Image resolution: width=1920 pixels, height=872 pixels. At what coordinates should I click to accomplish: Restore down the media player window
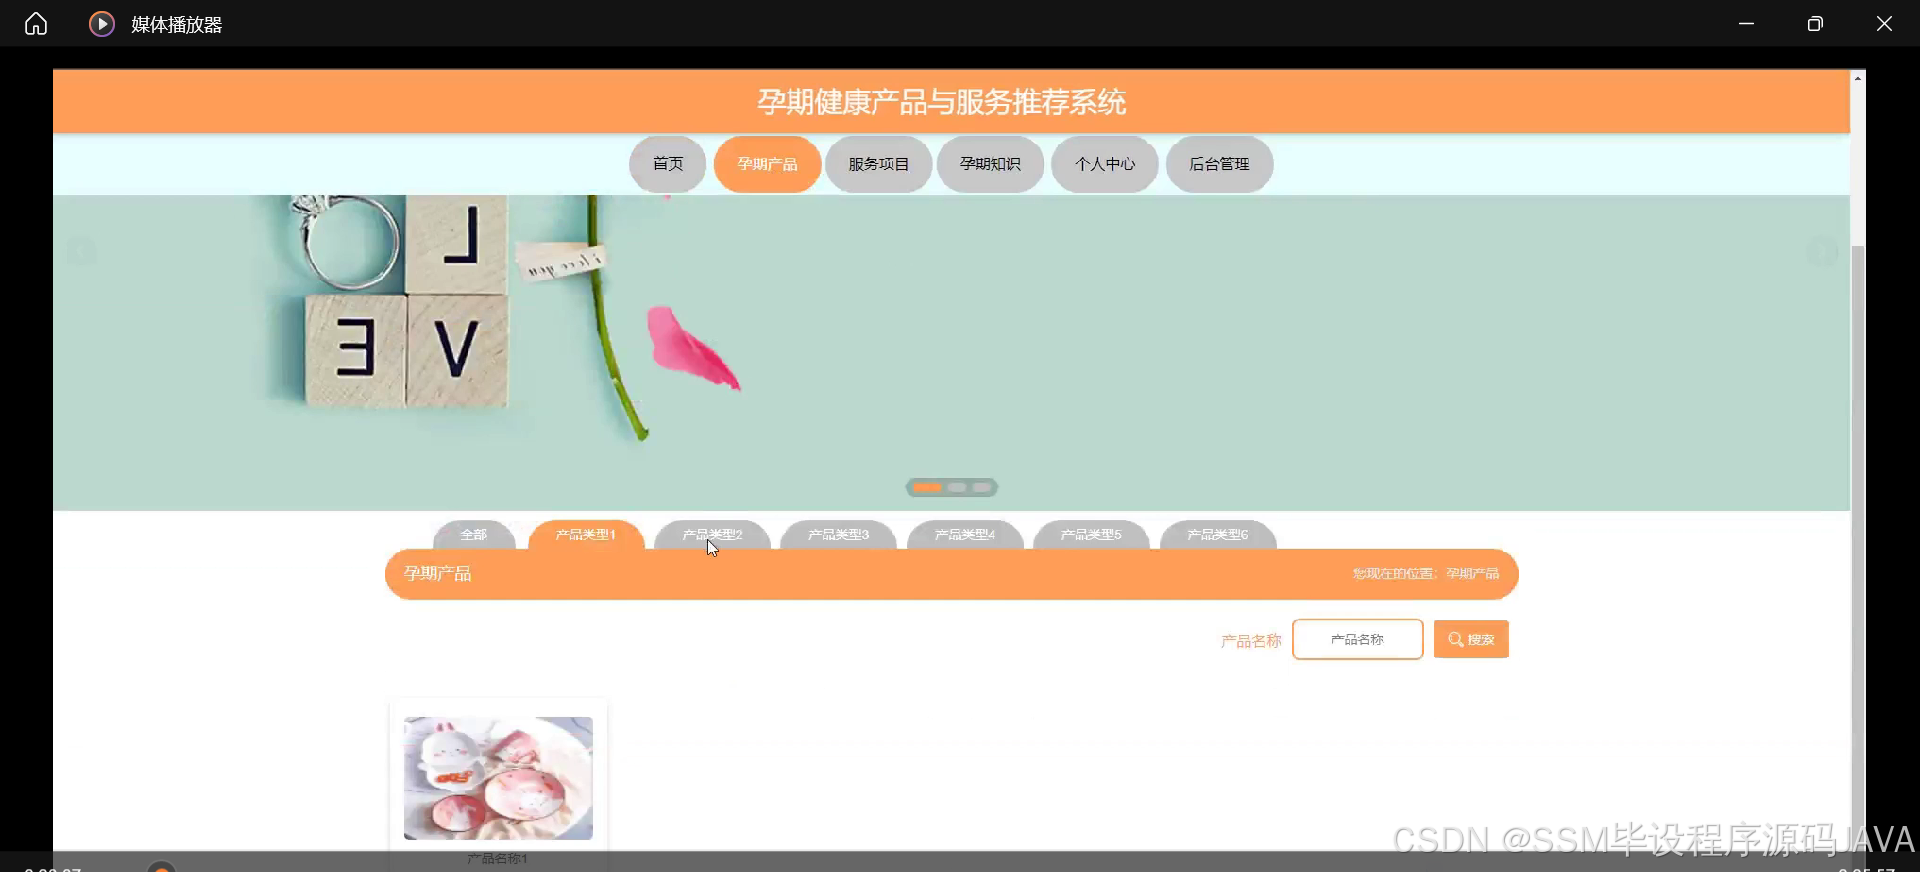(1815, 24)
